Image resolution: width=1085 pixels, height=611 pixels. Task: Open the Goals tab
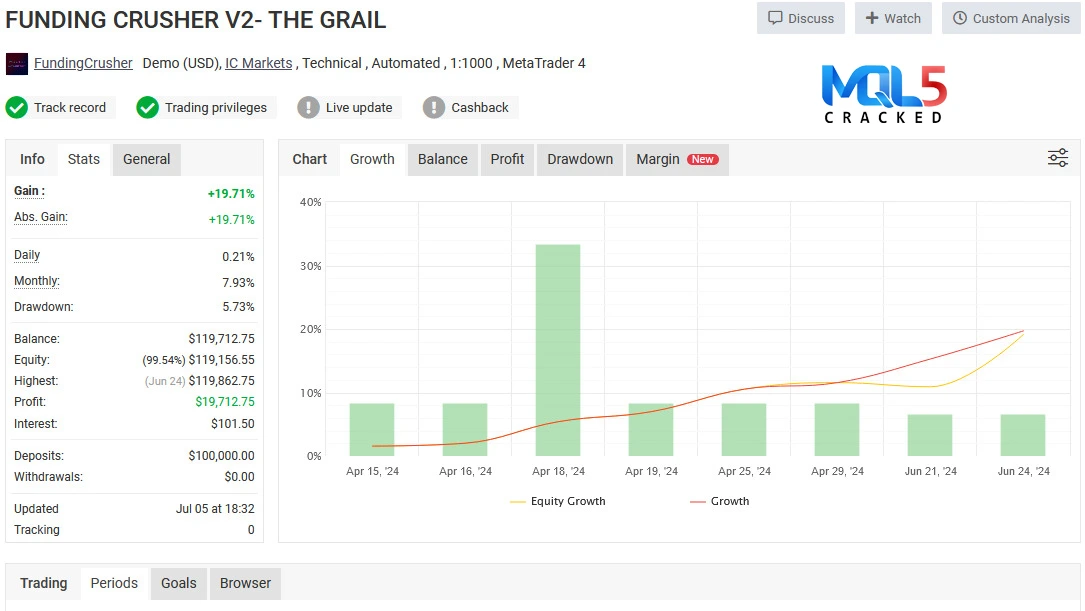tap(179, 583)
